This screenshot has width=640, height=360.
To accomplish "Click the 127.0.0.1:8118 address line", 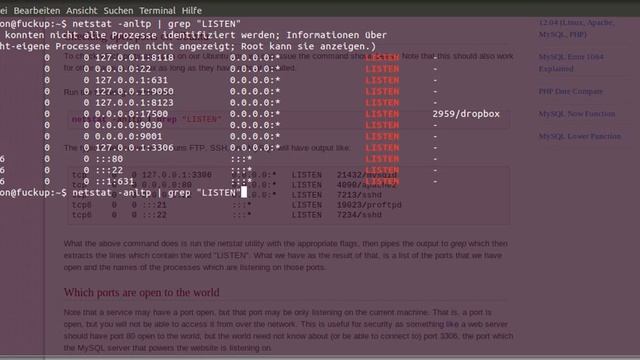I will (134, 58).
